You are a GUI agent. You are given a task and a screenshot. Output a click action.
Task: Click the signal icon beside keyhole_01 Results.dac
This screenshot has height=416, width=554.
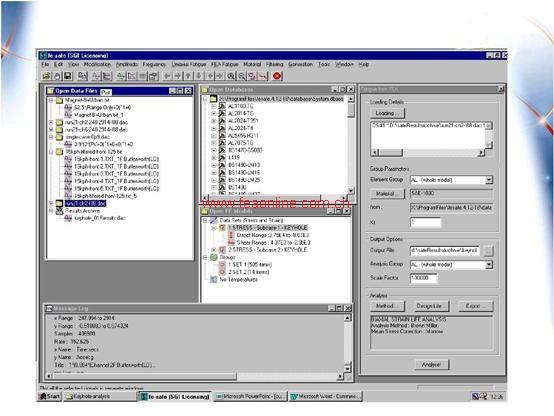68,218
